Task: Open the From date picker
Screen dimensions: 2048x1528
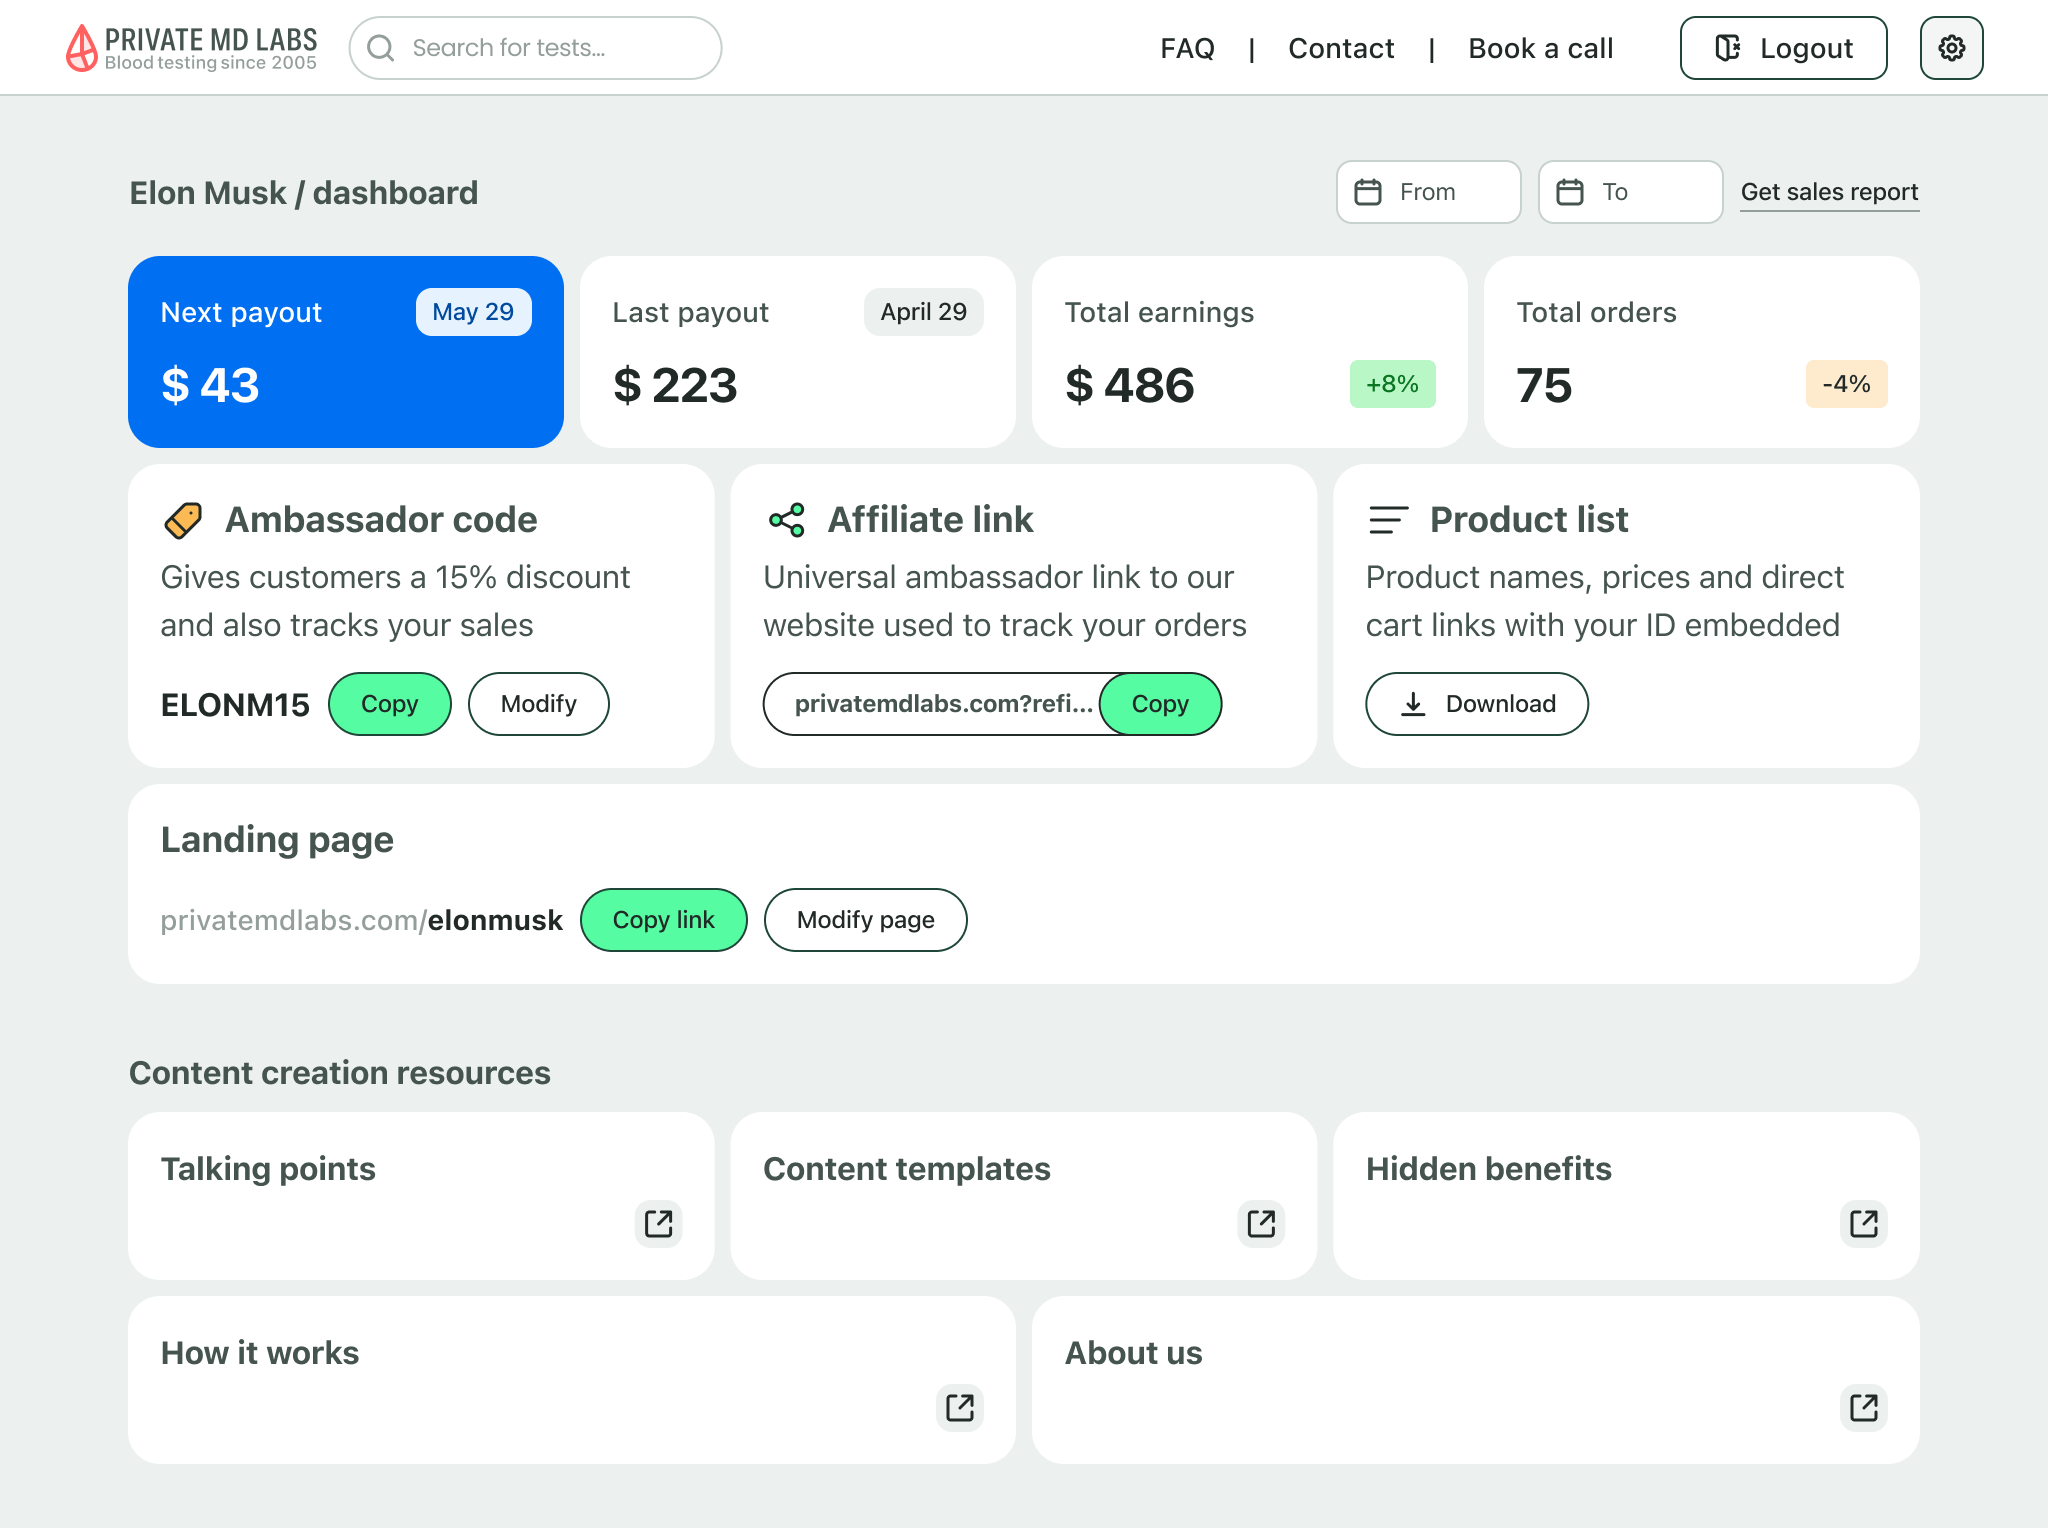Action: click(x=1428, y=192)
